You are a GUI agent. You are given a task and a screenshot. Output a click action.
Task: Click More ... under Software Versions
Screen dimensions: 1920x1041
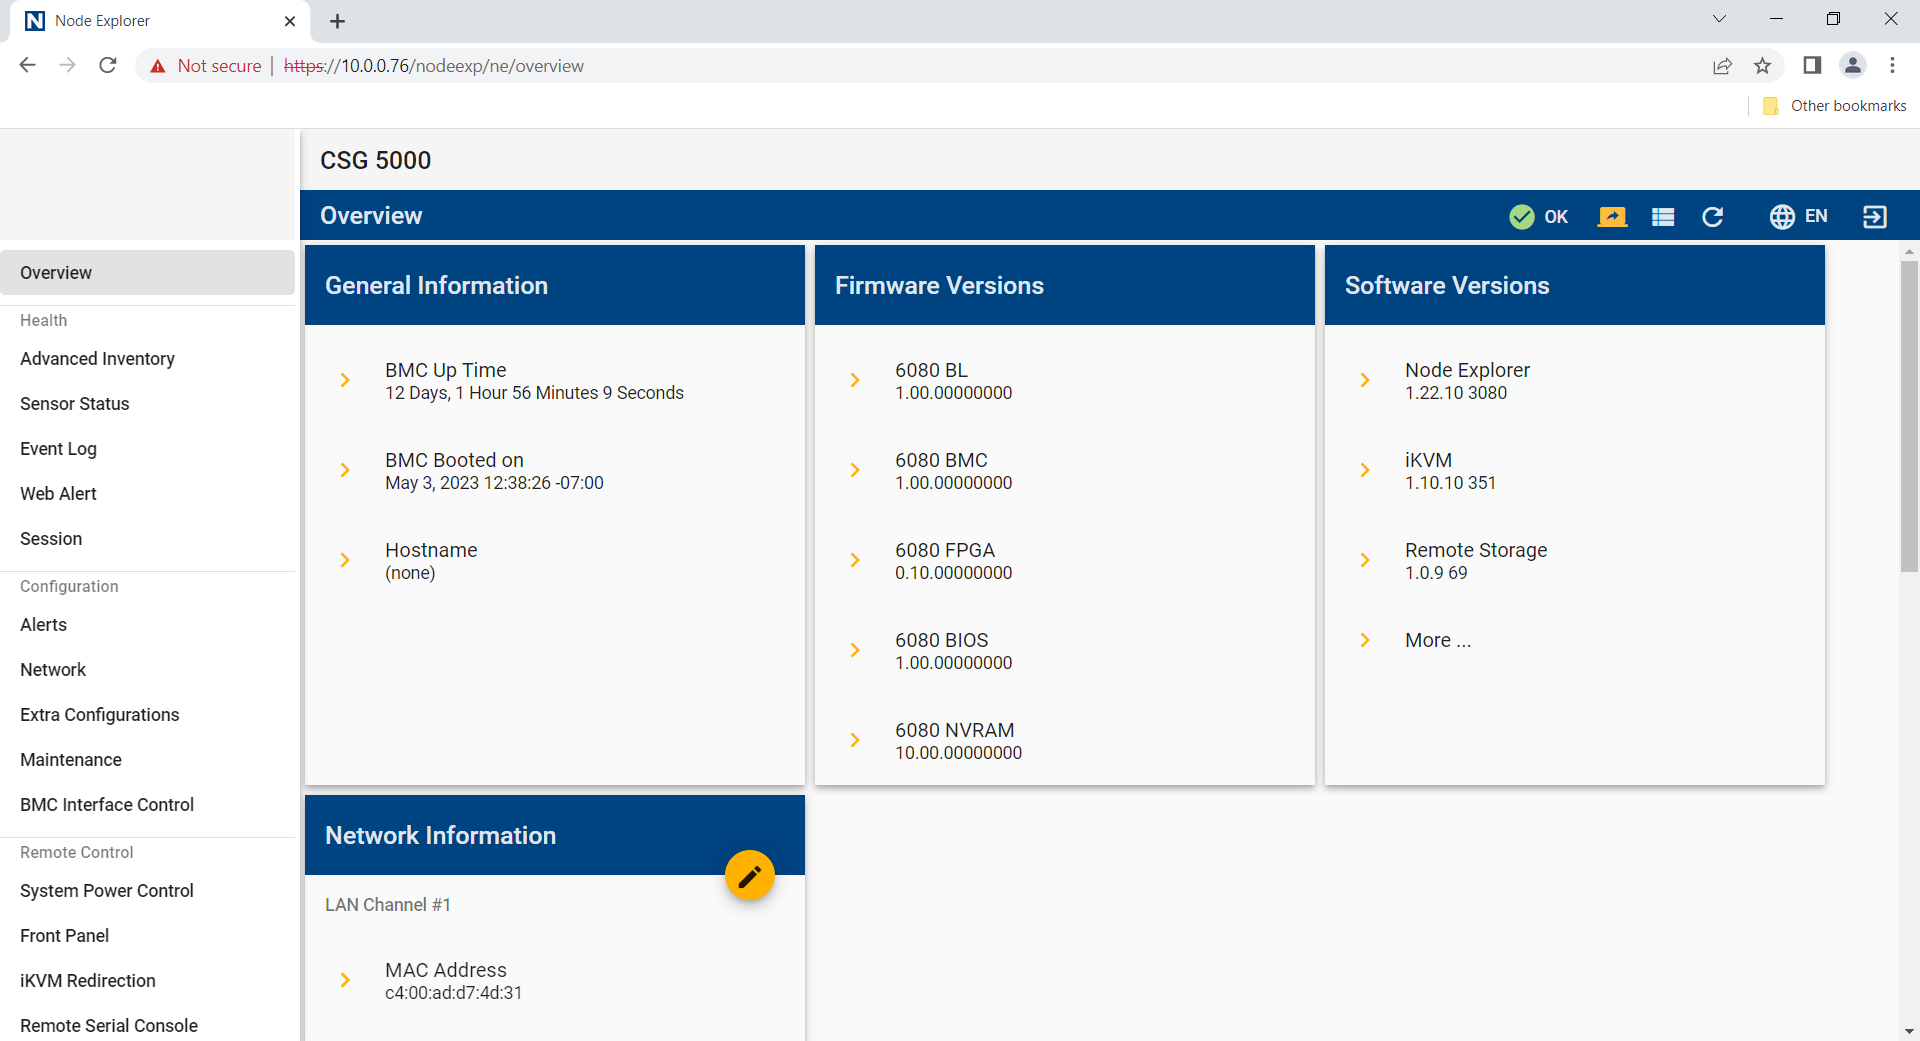(x=1438, y=640)
